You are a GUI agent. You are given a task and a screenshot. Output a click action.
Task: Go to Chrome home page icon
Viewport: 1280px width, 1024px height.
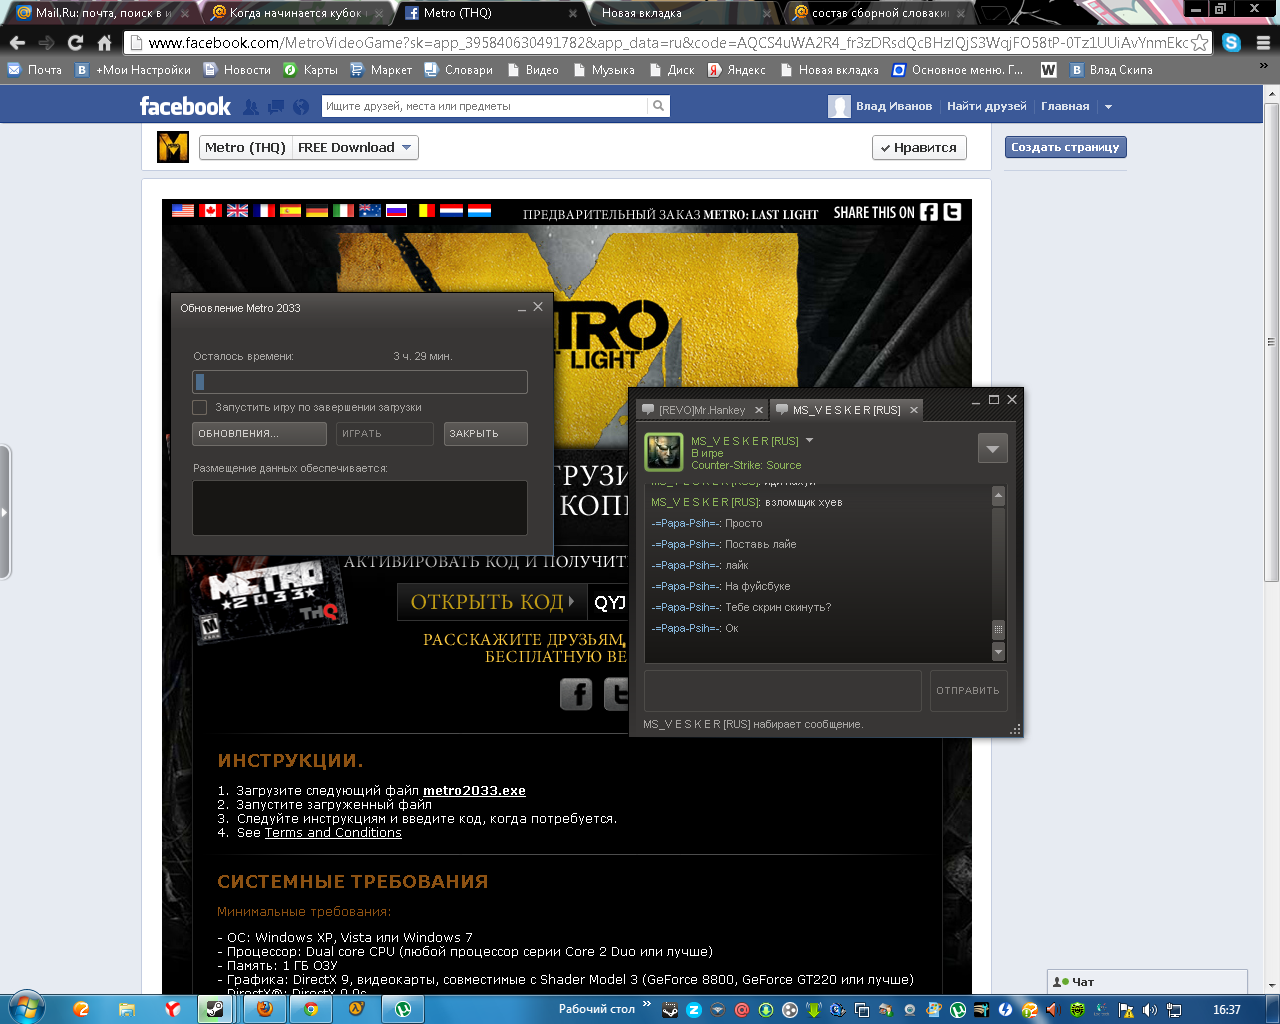pos(104,43)
